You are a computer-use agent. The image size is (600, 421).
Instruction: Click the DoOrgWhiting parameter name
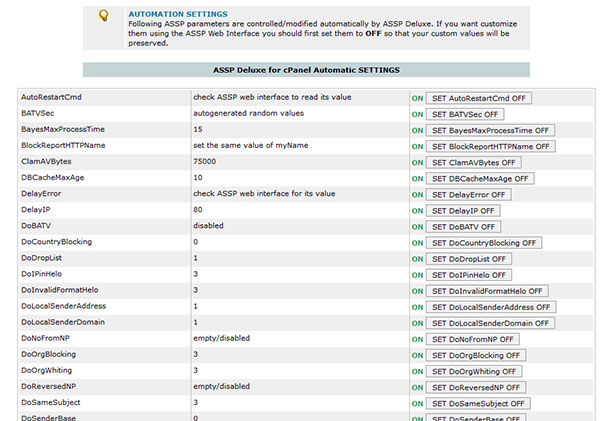pyautogui.click(x=46, y=370)
